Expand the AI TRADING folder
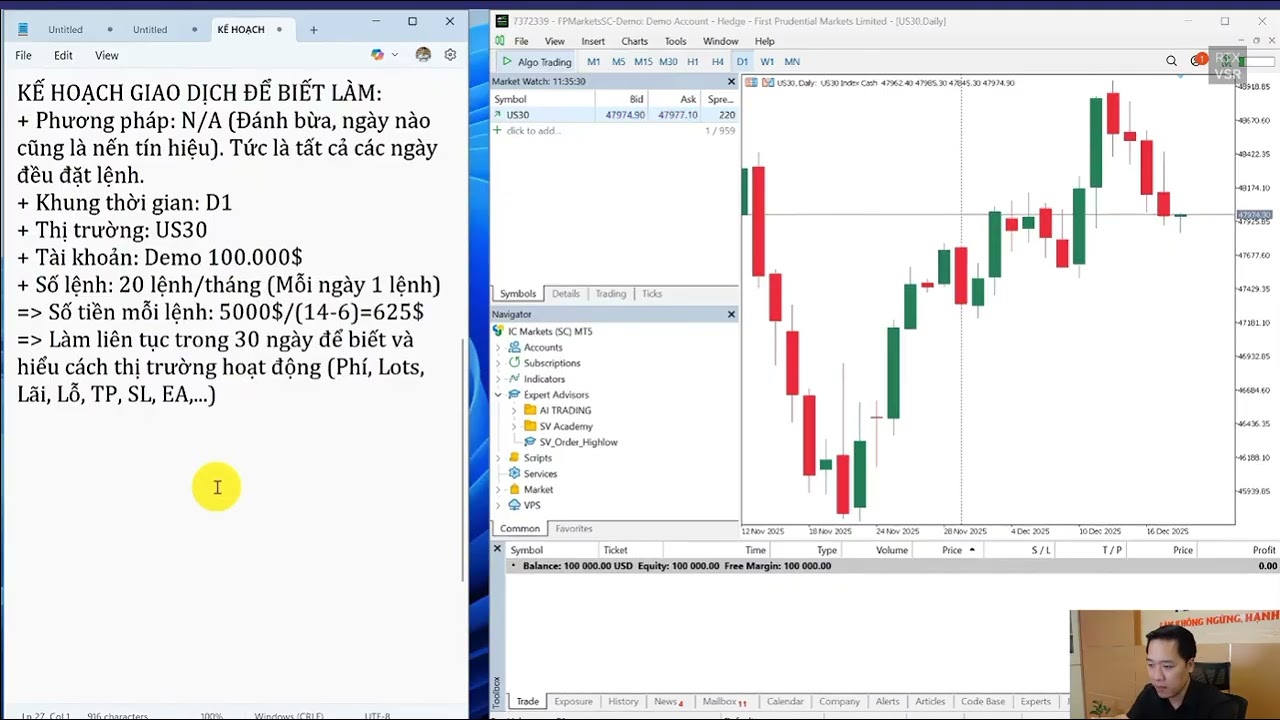Viewport: 1280px width, 720px height. pyautogui.click(x=514, y=410)
